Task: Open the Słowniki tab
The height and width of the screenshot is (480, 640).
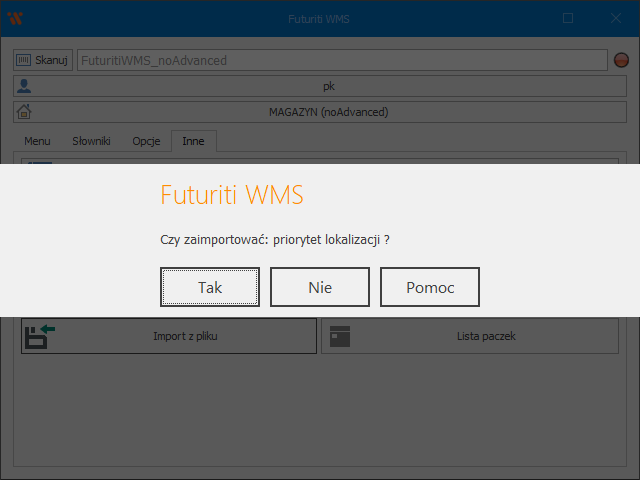Action: [90, 141]
